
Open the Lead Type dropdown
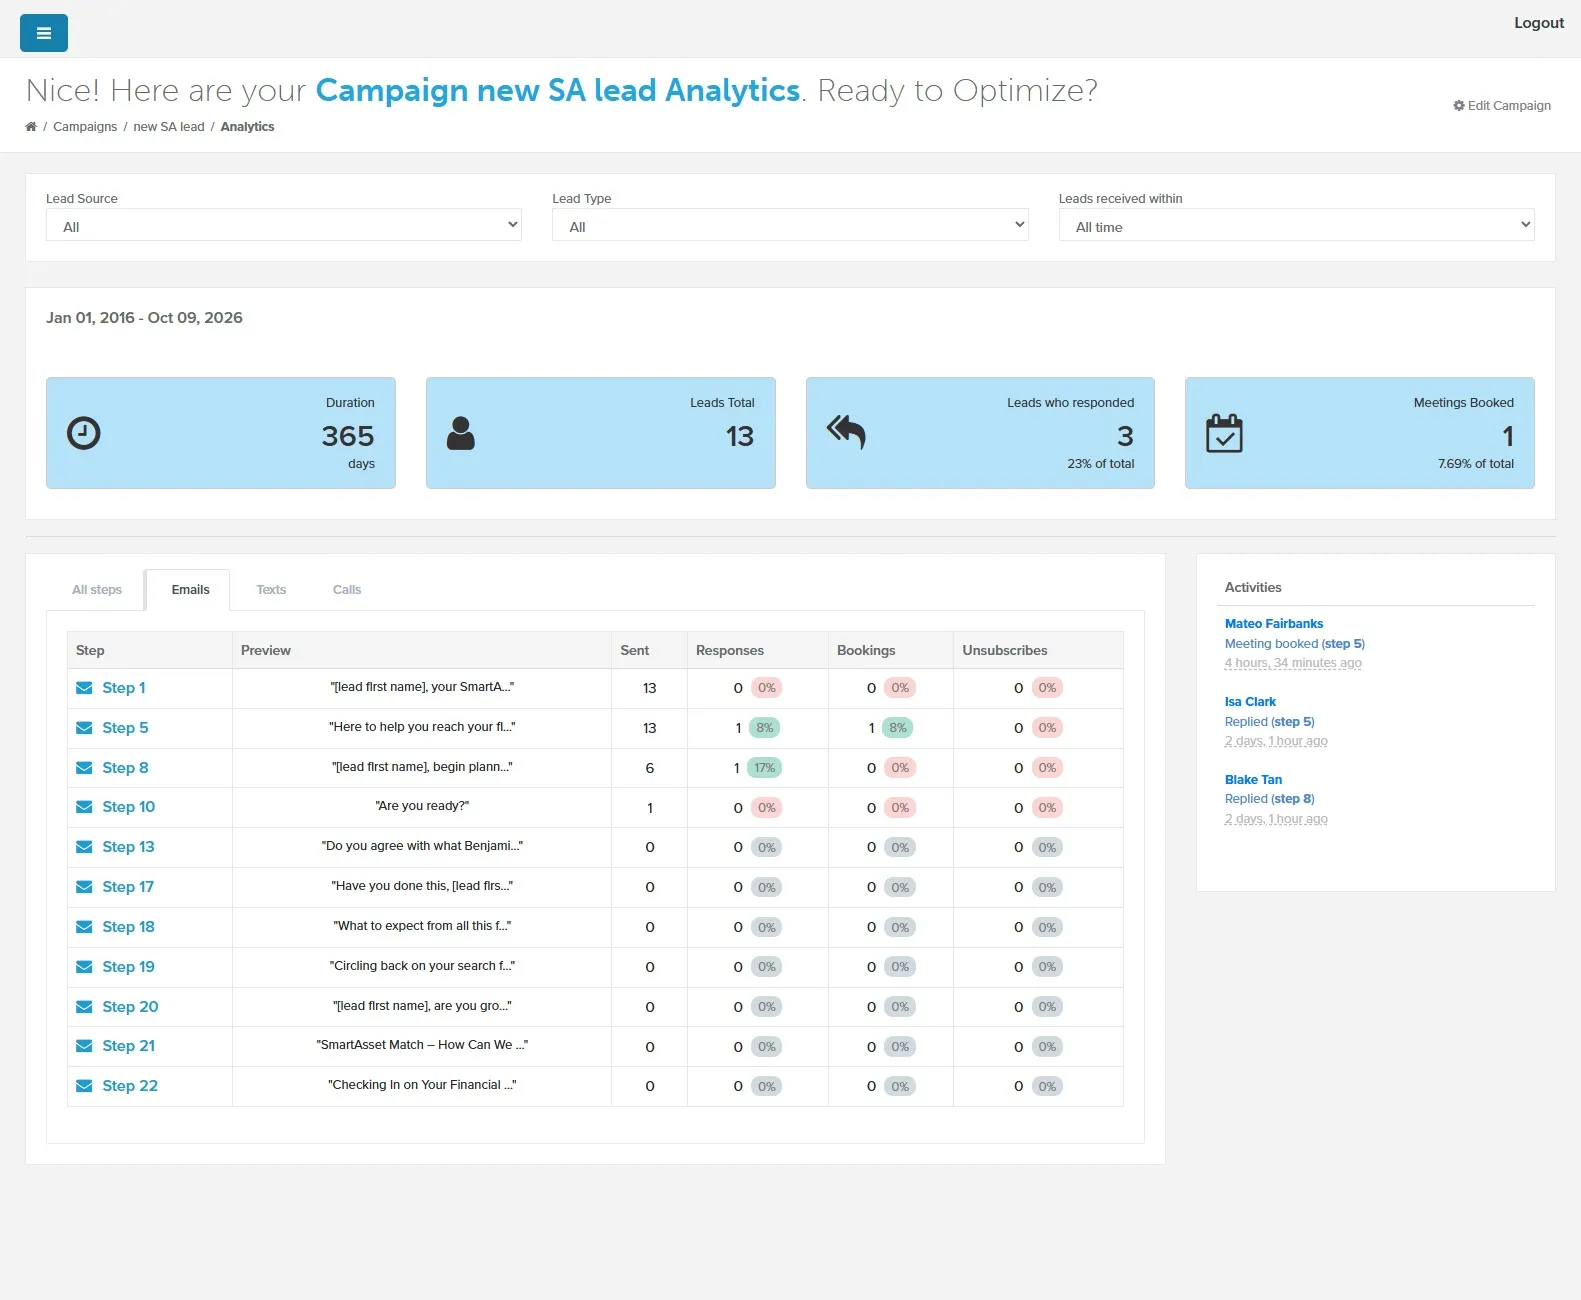790,225
